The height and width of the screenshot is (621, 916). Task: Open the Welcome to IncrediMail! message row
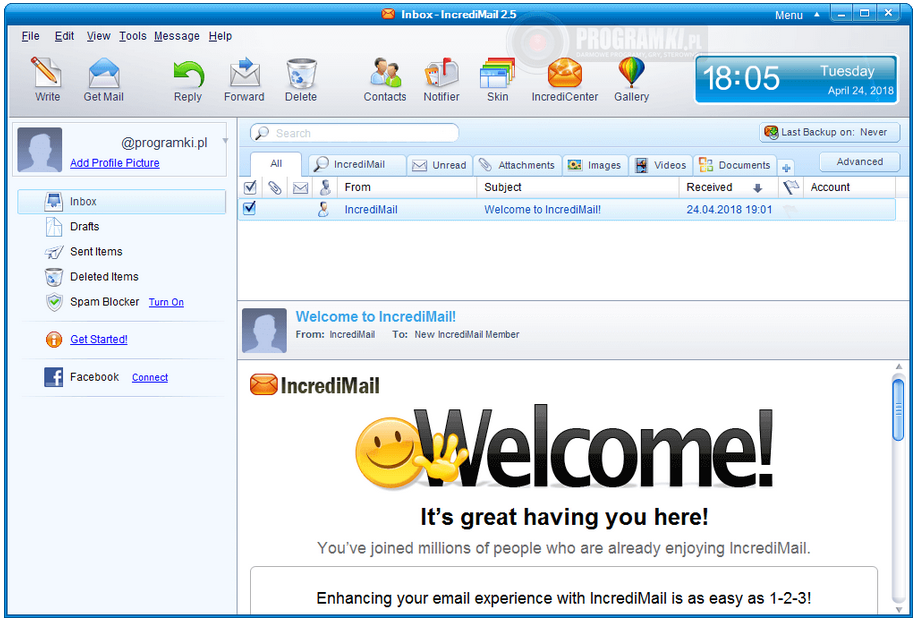567,210
